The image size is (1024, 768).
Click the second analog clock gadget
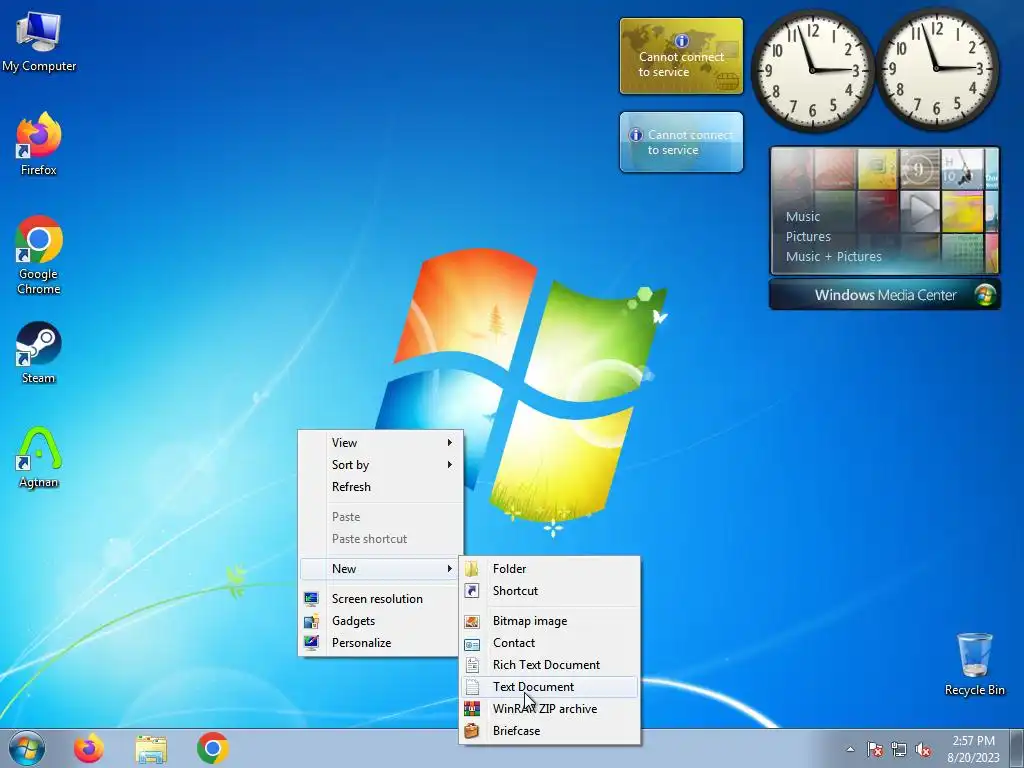click(x=936, y=69)
